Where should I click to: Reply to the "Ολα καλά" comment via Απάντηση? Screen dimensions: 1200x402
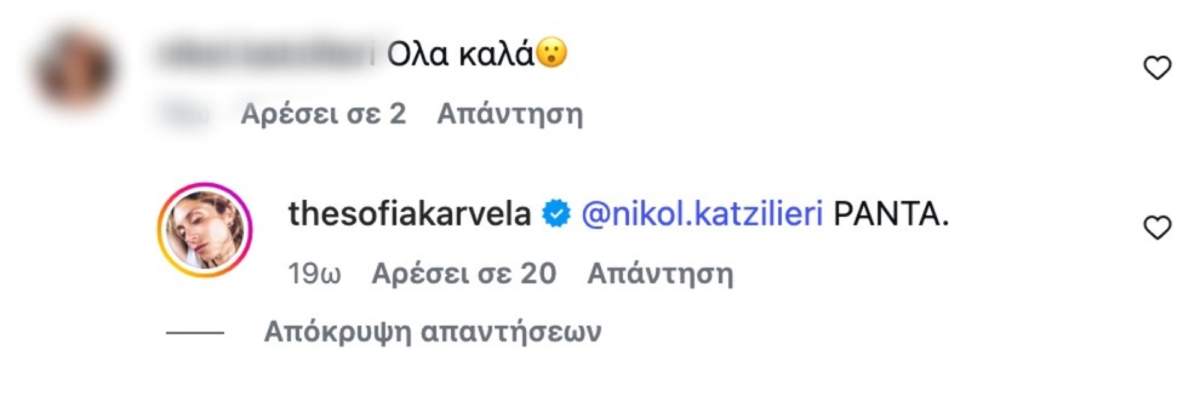[510, 113]
